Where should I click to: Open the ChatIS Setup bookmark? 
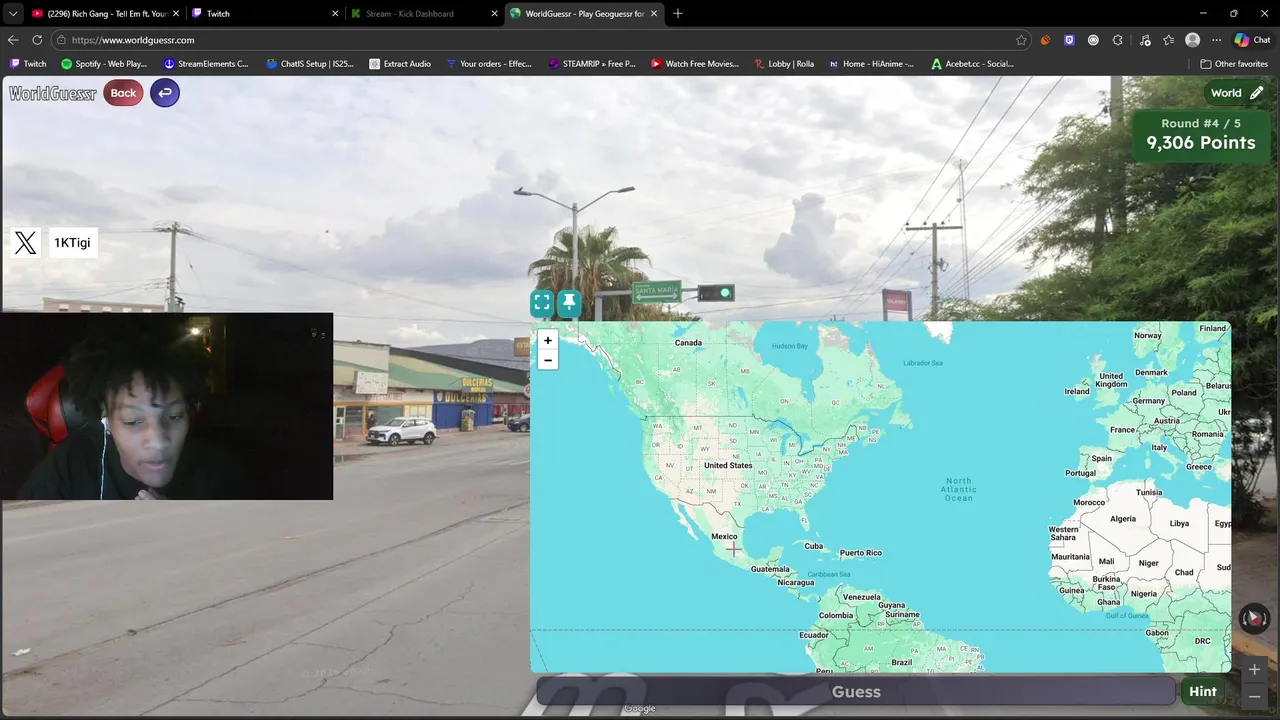310,64
